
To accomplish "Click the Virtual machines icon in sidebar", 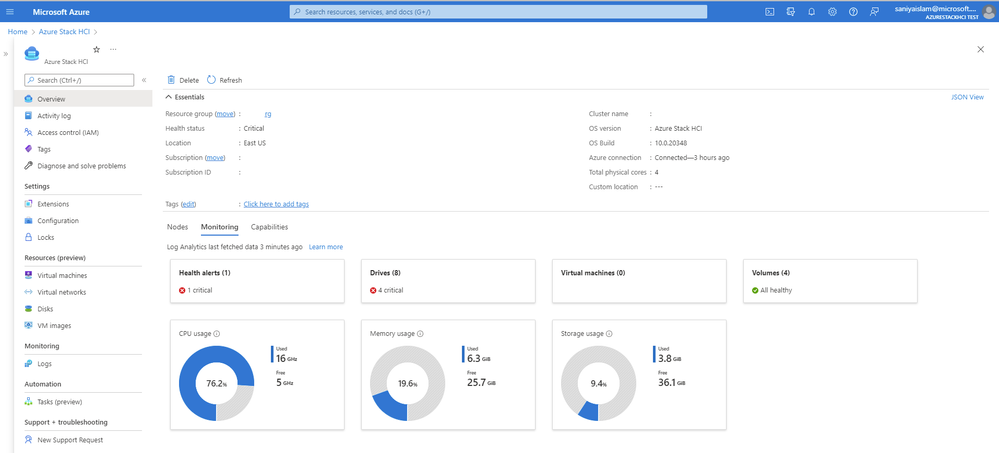I will coord(28,275).
